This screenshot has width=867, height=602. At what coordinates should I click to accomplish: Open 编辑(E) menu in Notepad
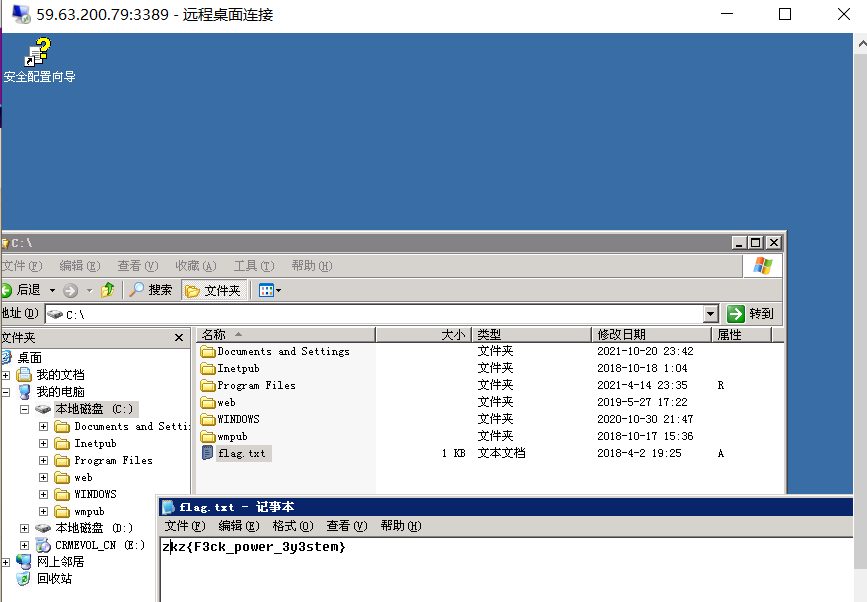coord(239,526)
